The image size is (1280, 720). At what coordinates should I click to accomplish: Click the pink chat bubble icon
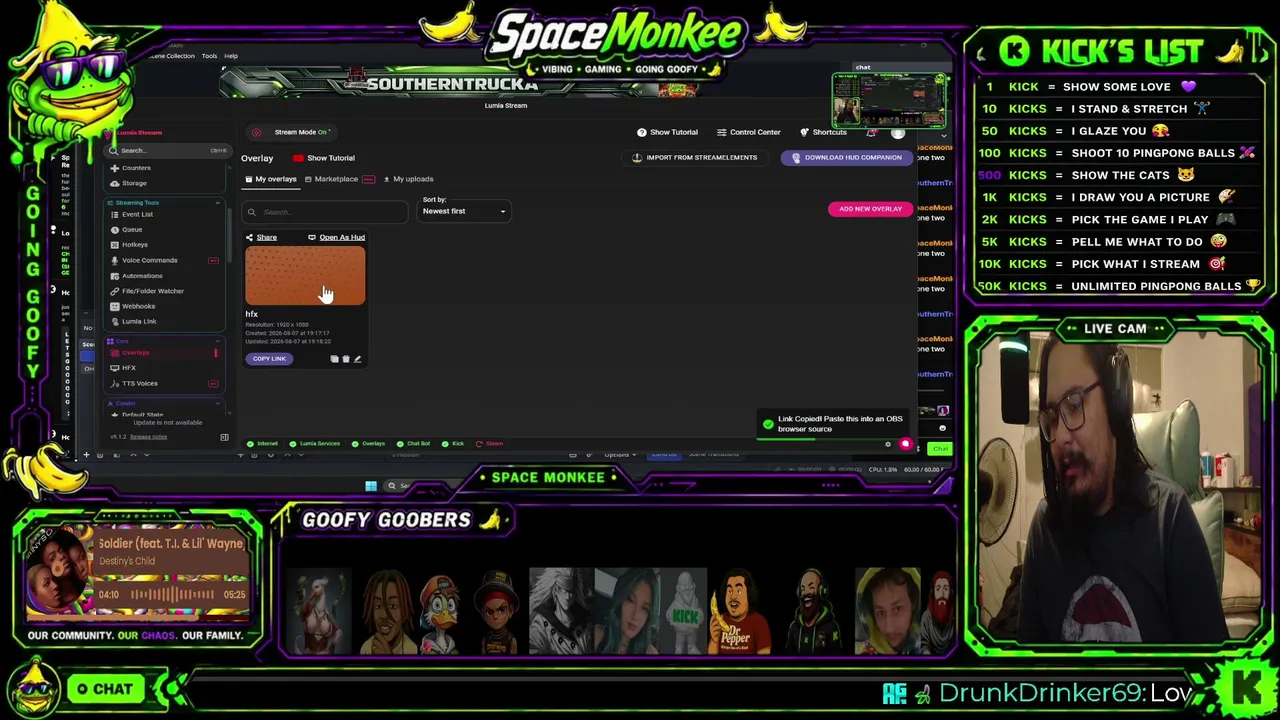coord(905,444)
